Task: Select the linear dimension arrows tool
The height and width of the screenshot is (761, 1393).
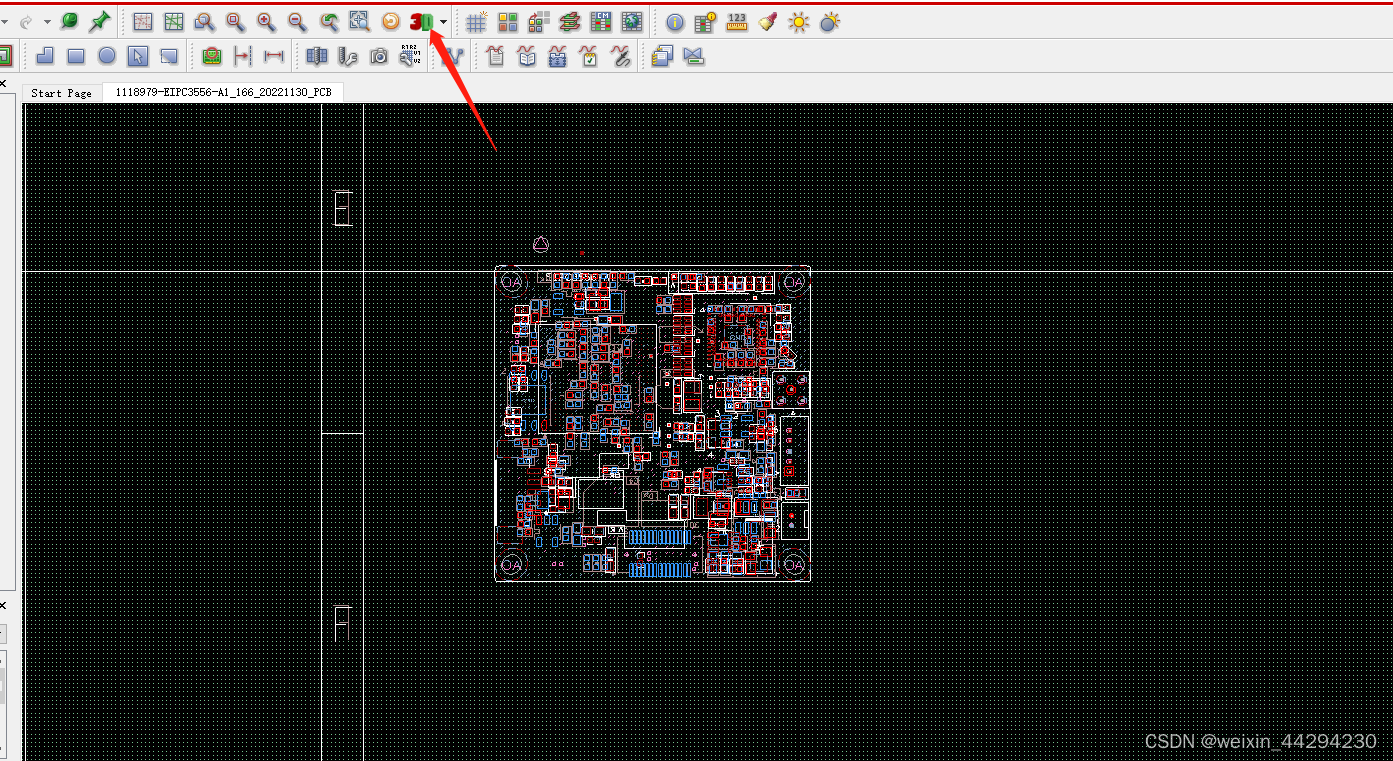Action: pos(273,56)
